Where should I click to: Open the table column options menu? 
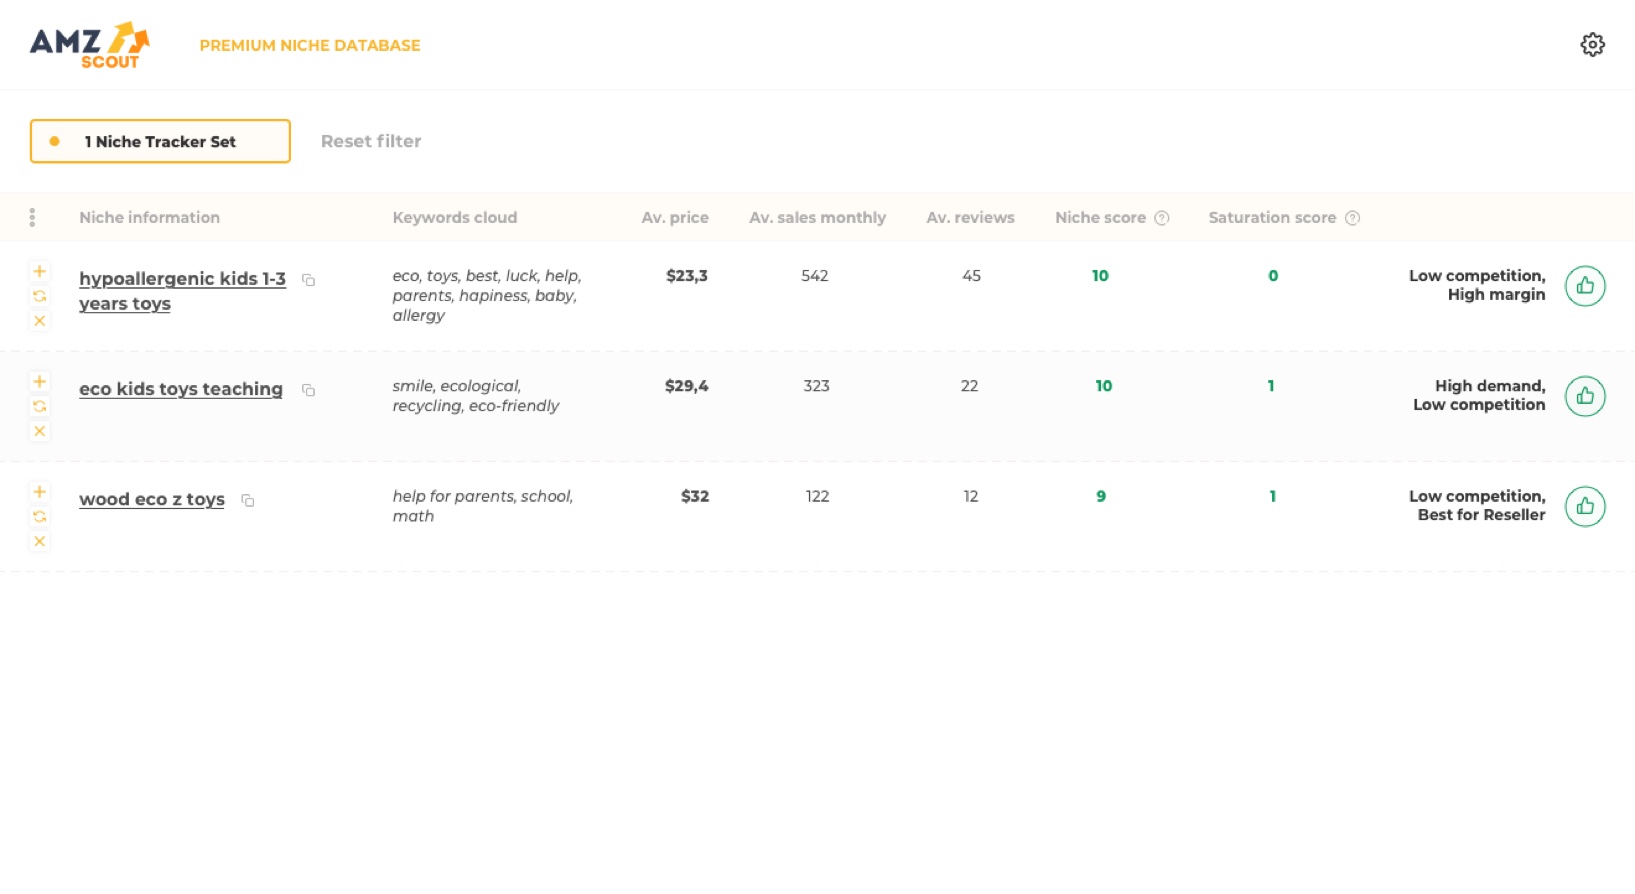coord(32,217)
